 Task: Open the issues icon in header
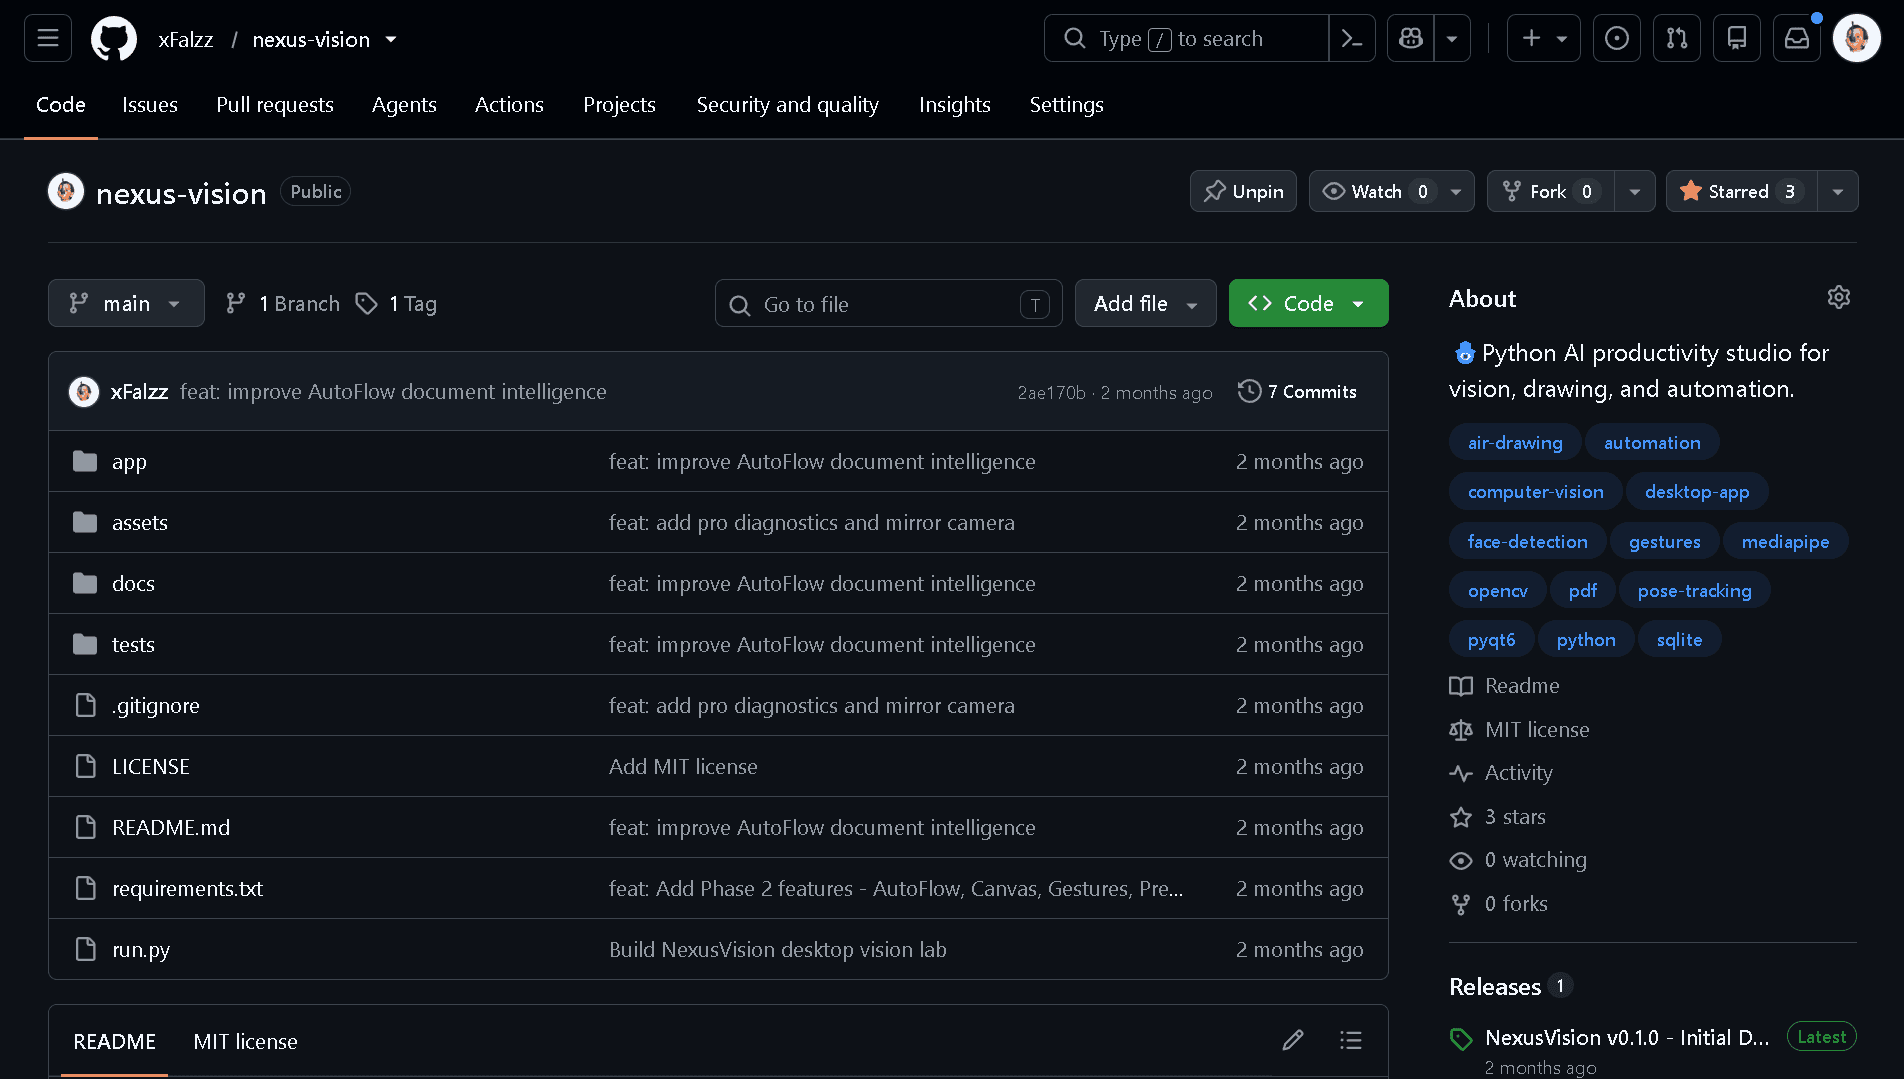tap(1617, 39)
